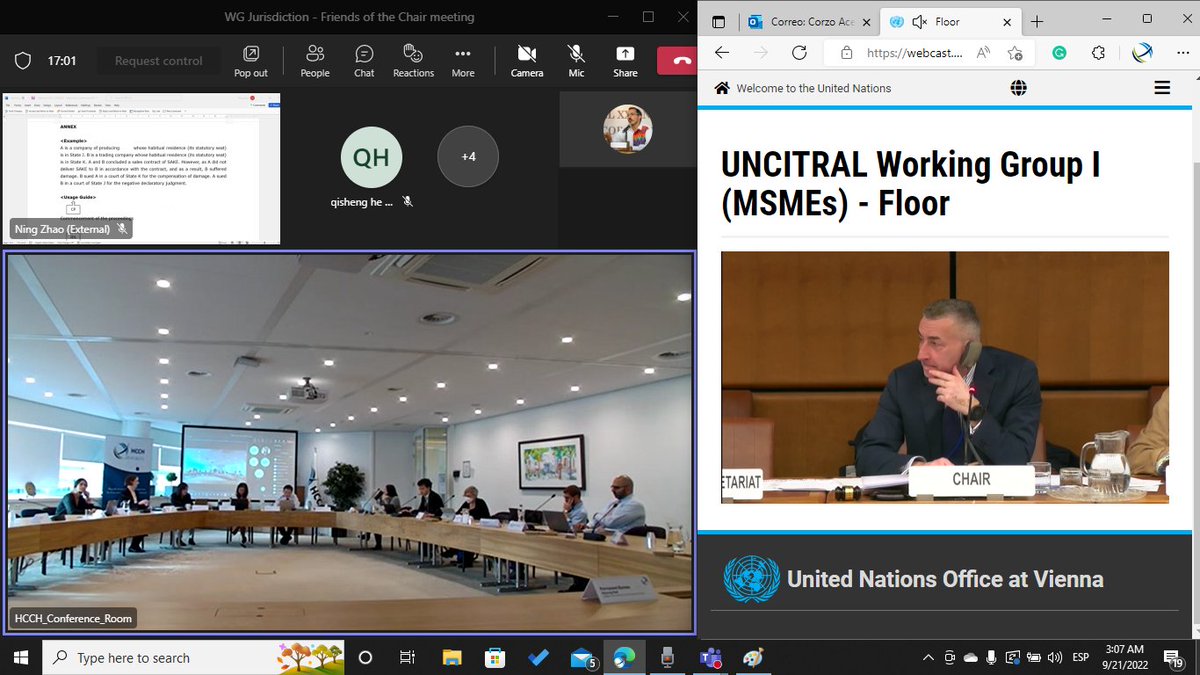Open the meeting Chat panel

363,60
